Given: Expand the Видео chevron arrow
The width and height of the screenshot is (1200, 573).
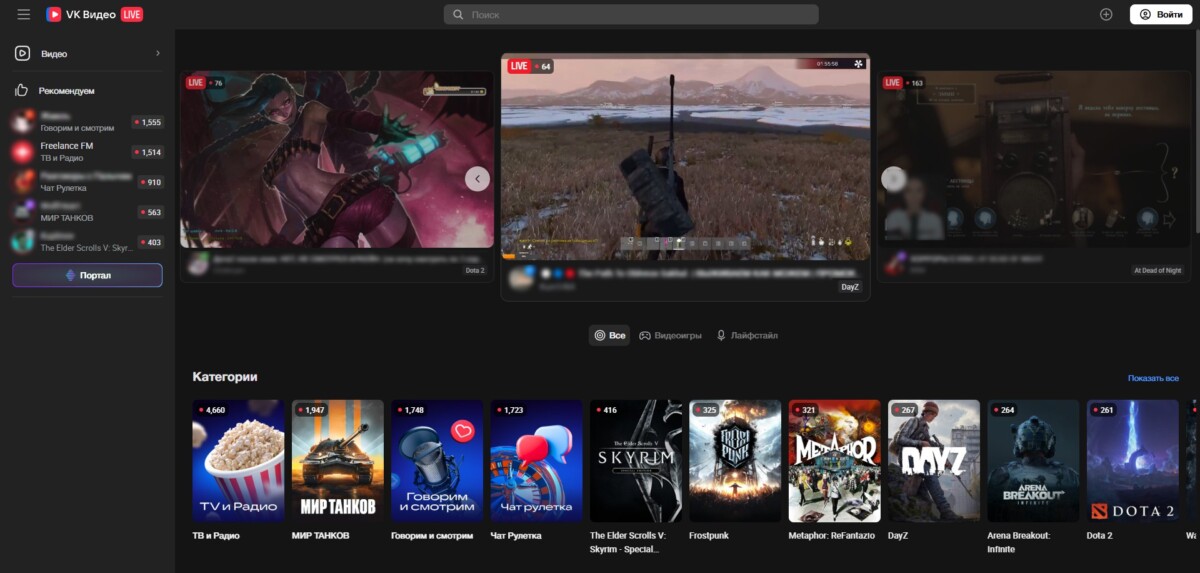Looking at the screenshot, I should [x=157, y=53].
